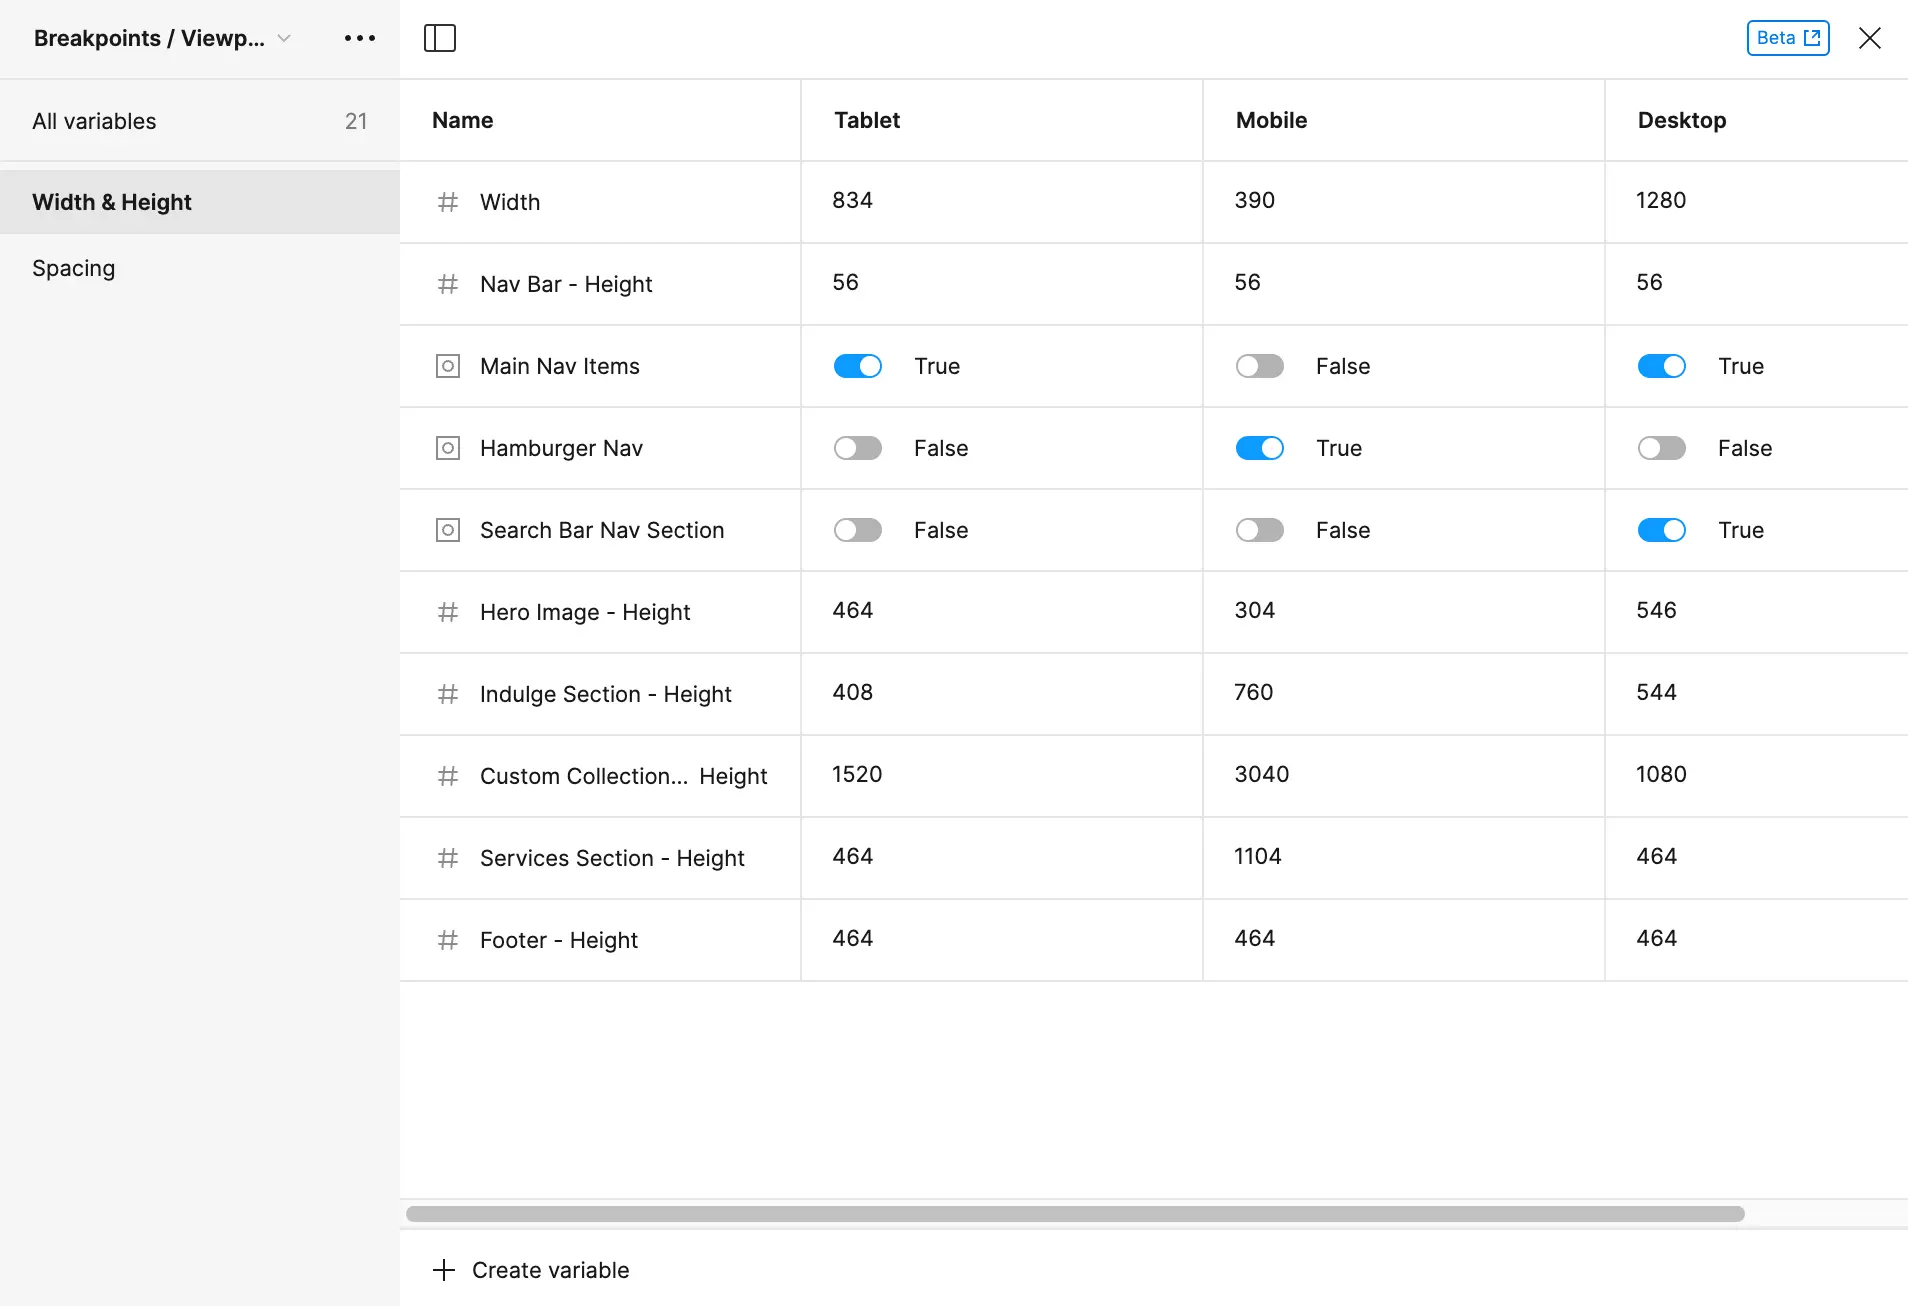This screenshot has height=1306, width=1908.
Task: Click the plus icon for Create variable
Action: [x=444, y=1270]
